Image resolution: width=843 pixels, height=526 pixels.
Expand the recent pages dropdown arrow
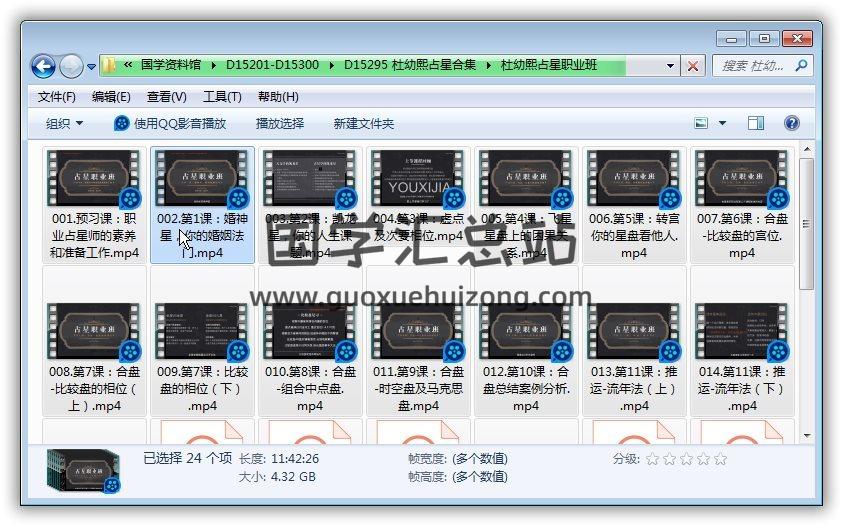(92, 67)
